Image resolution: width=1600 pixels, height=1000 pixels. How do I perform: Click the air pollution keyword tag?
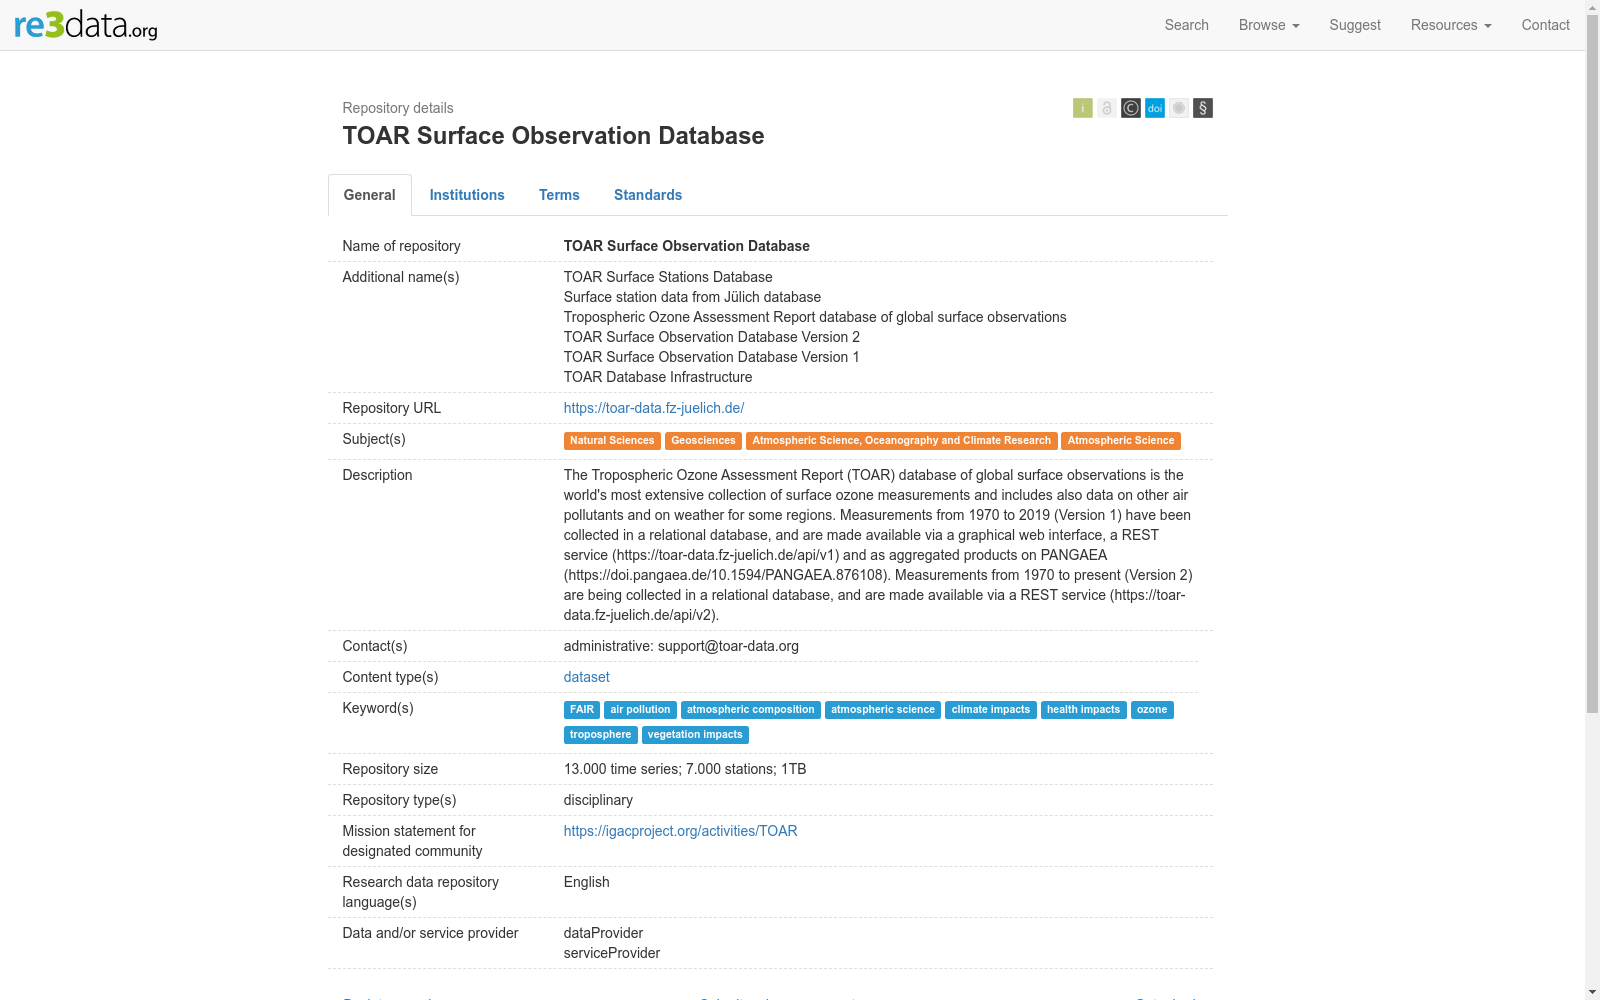[x=641, y=710]
